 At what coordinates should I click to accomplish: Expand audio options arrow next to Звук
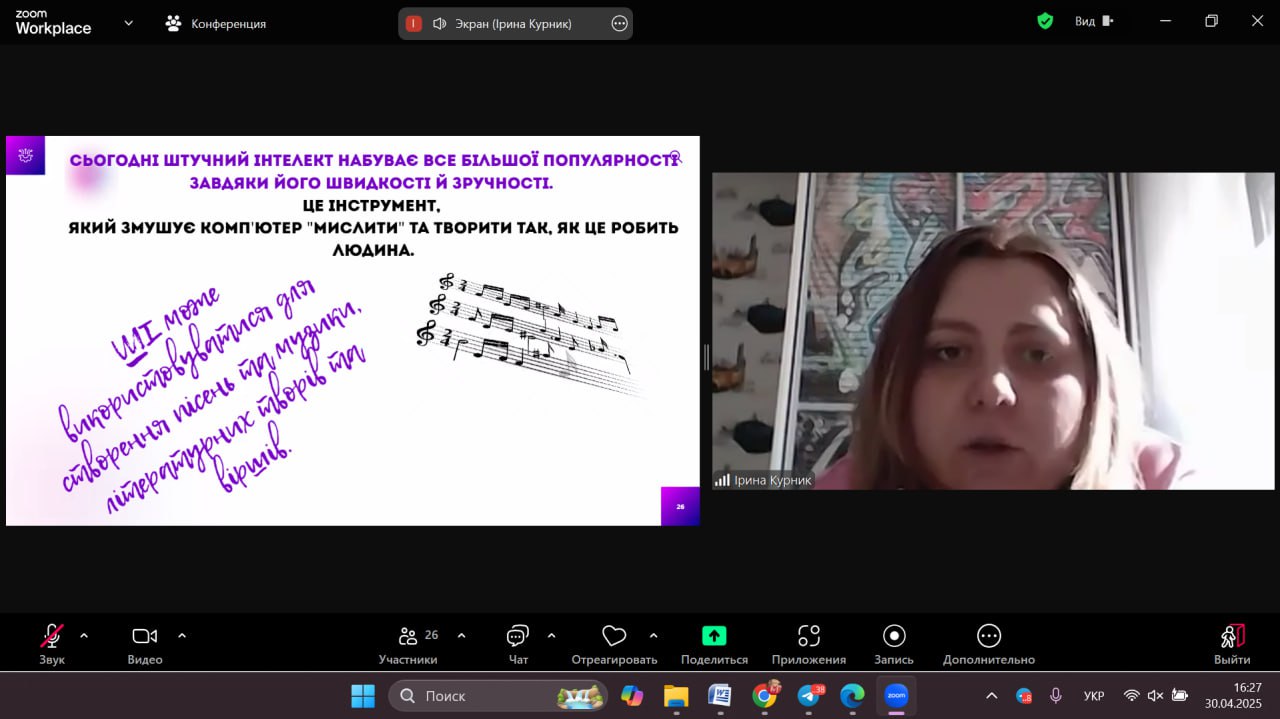84,635
